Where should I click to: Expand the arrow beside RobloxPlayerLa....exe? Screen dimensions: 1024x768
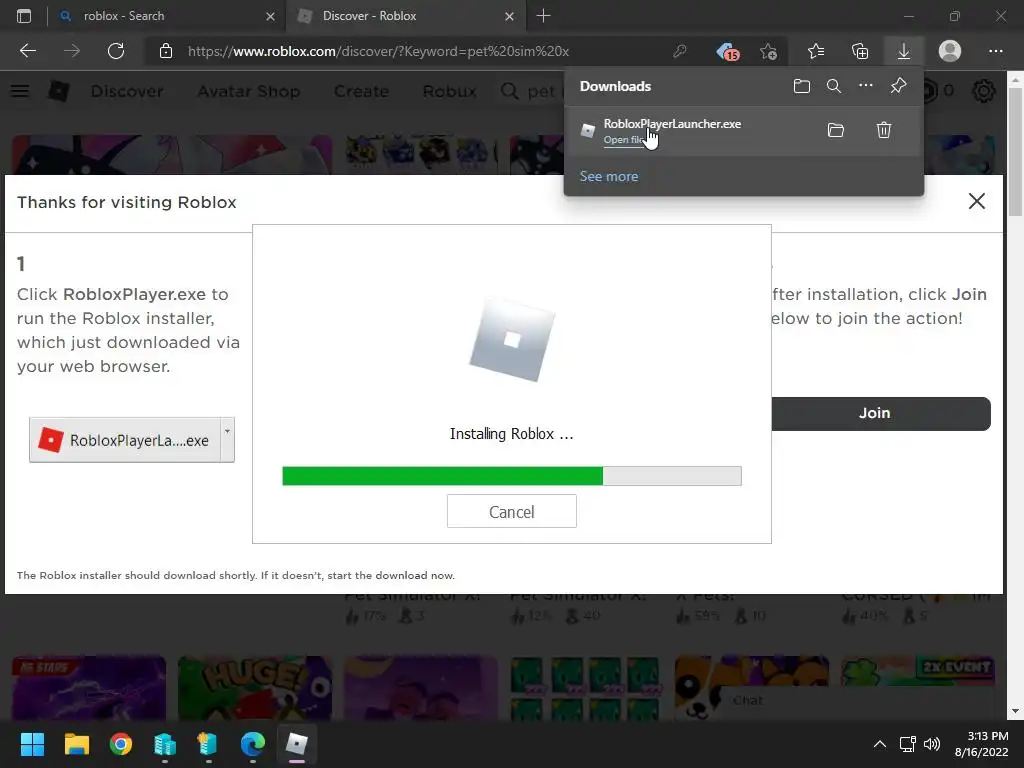(227, 440)
